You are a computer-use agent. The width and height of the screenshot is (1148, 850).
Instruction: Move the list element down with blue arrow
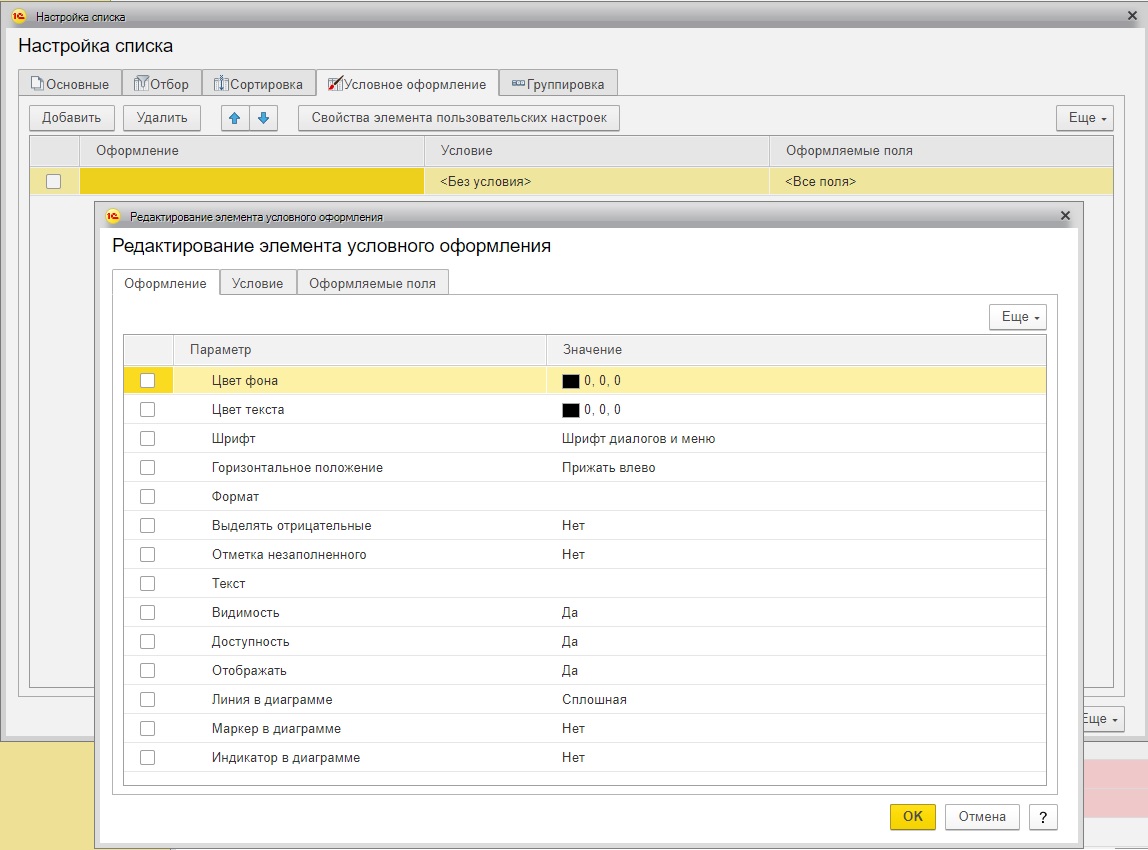pyautogui.click(x=264, y=118)
